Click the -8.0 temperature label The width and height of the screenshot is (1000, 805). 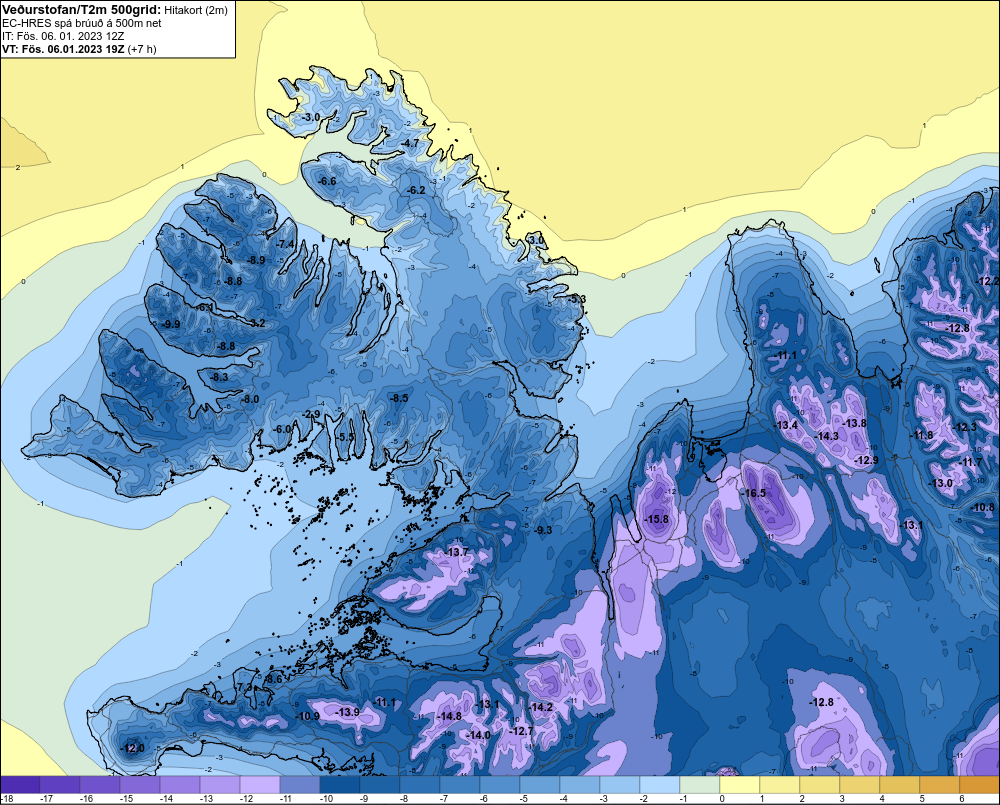248,399
